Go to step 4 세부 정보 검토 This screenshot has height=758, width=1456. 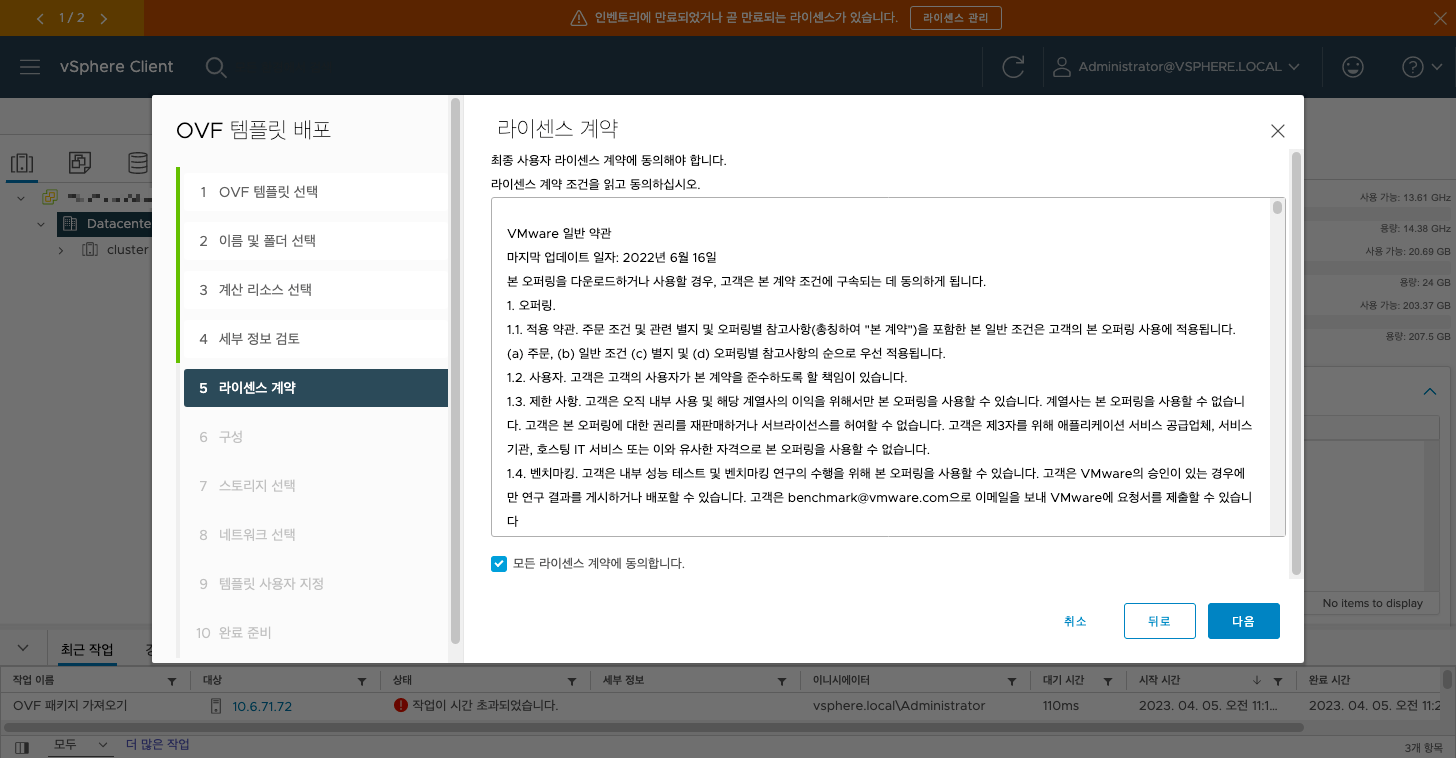pyautogui.click(x=314, y=339)
